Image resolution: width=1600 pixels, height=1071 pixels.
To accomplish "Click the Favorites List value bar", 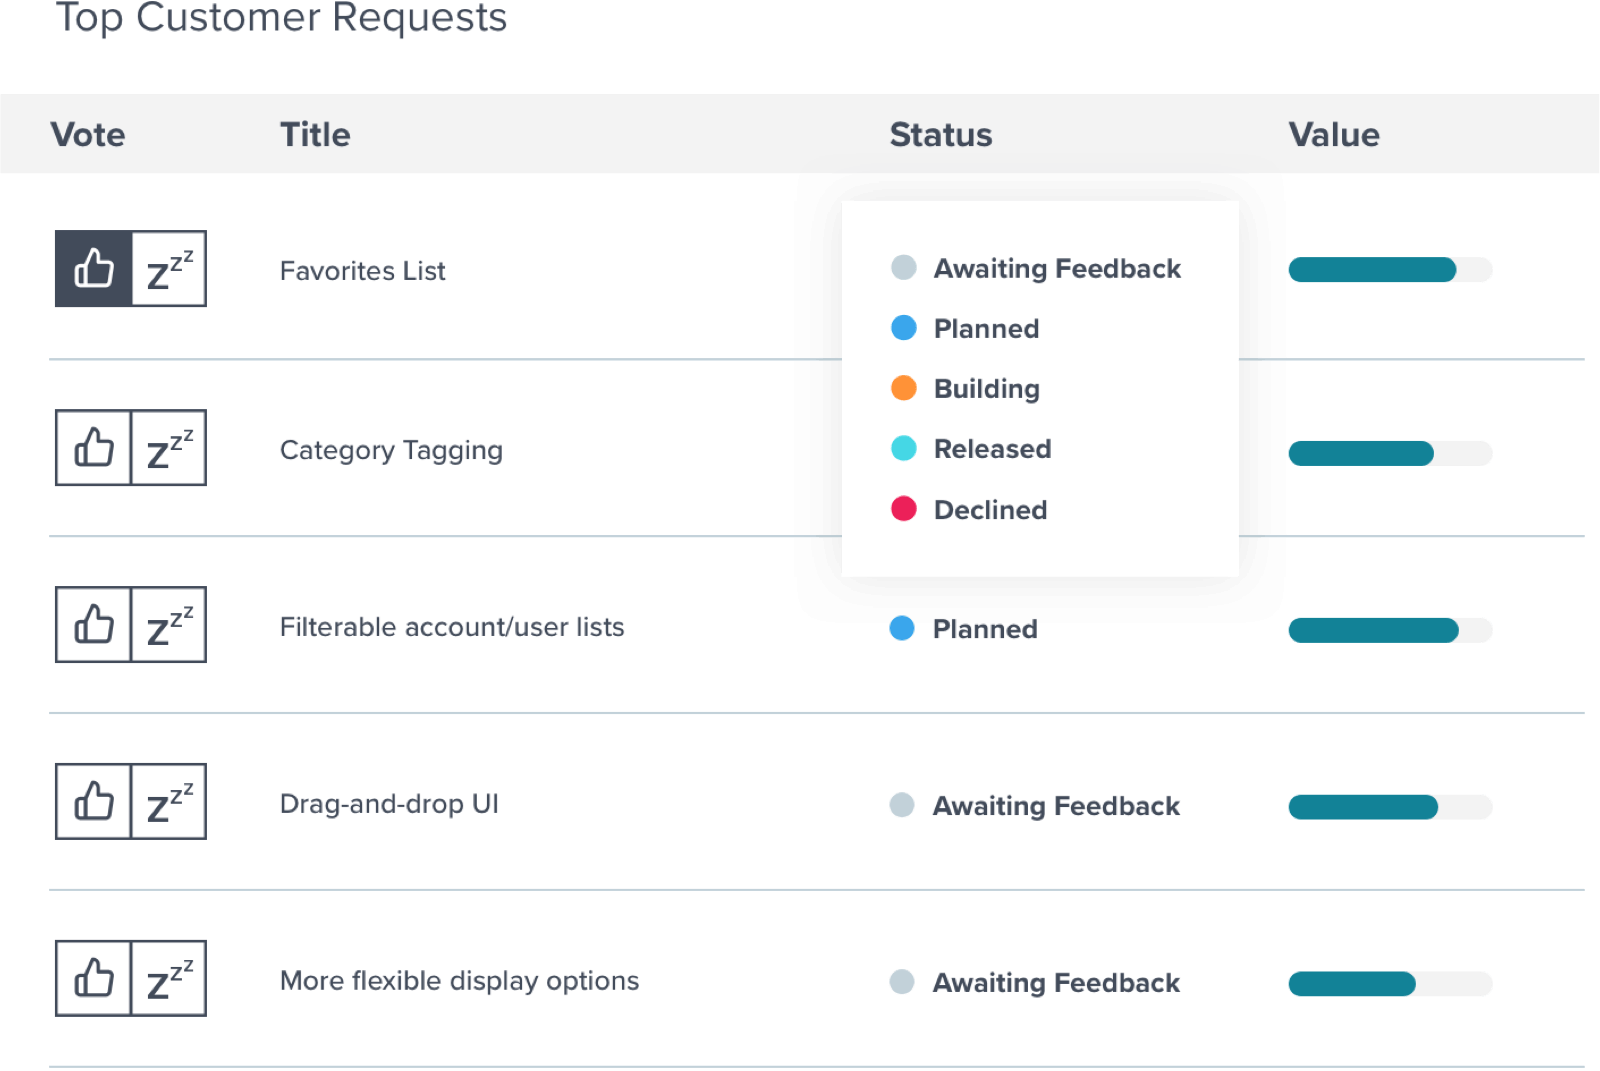I will [1390, 269].
